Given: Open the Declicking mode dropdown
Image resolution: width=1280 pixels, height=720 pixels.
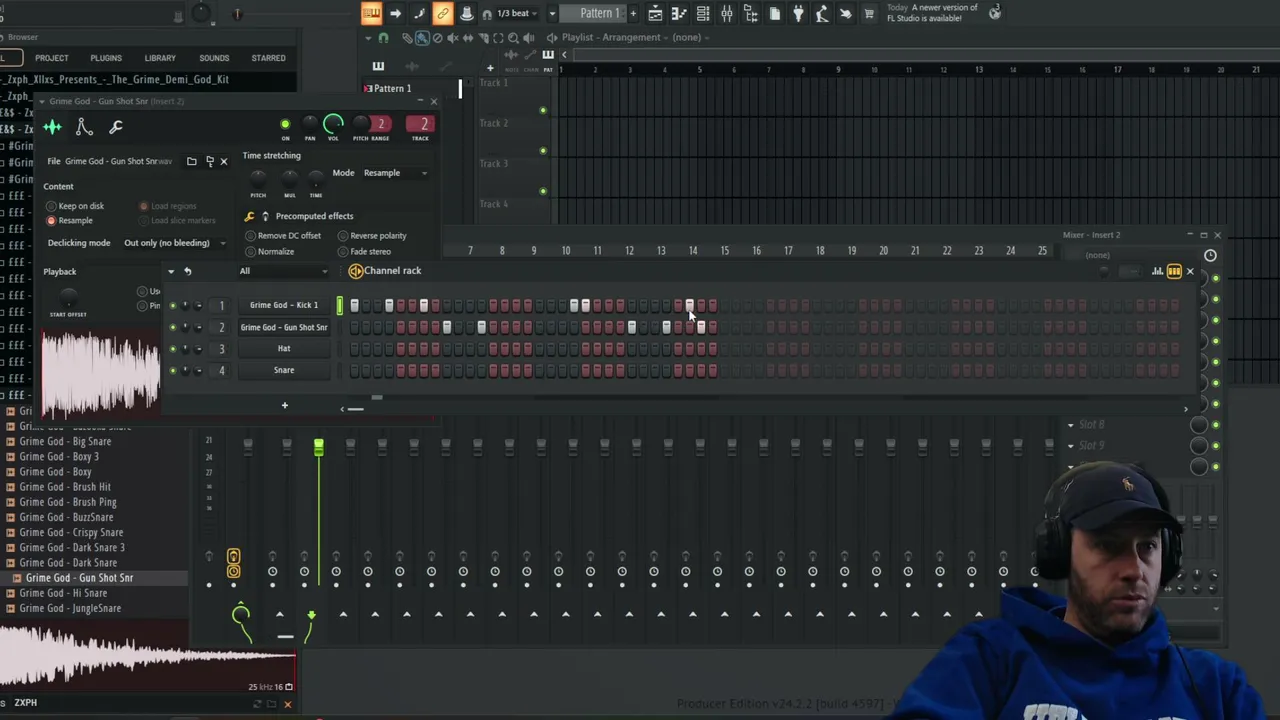Looking at the screenshot, I should pos(174,243).
